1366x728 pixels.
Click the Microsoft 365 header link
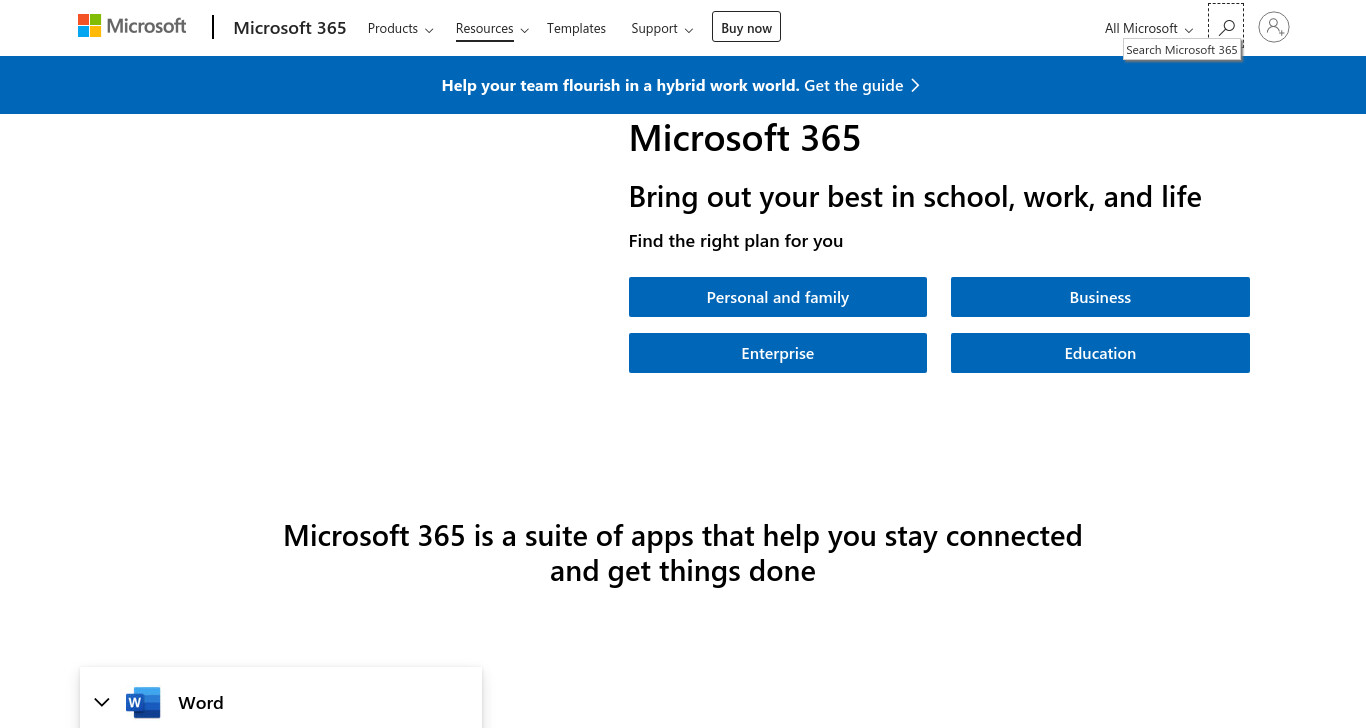[290, 28]
